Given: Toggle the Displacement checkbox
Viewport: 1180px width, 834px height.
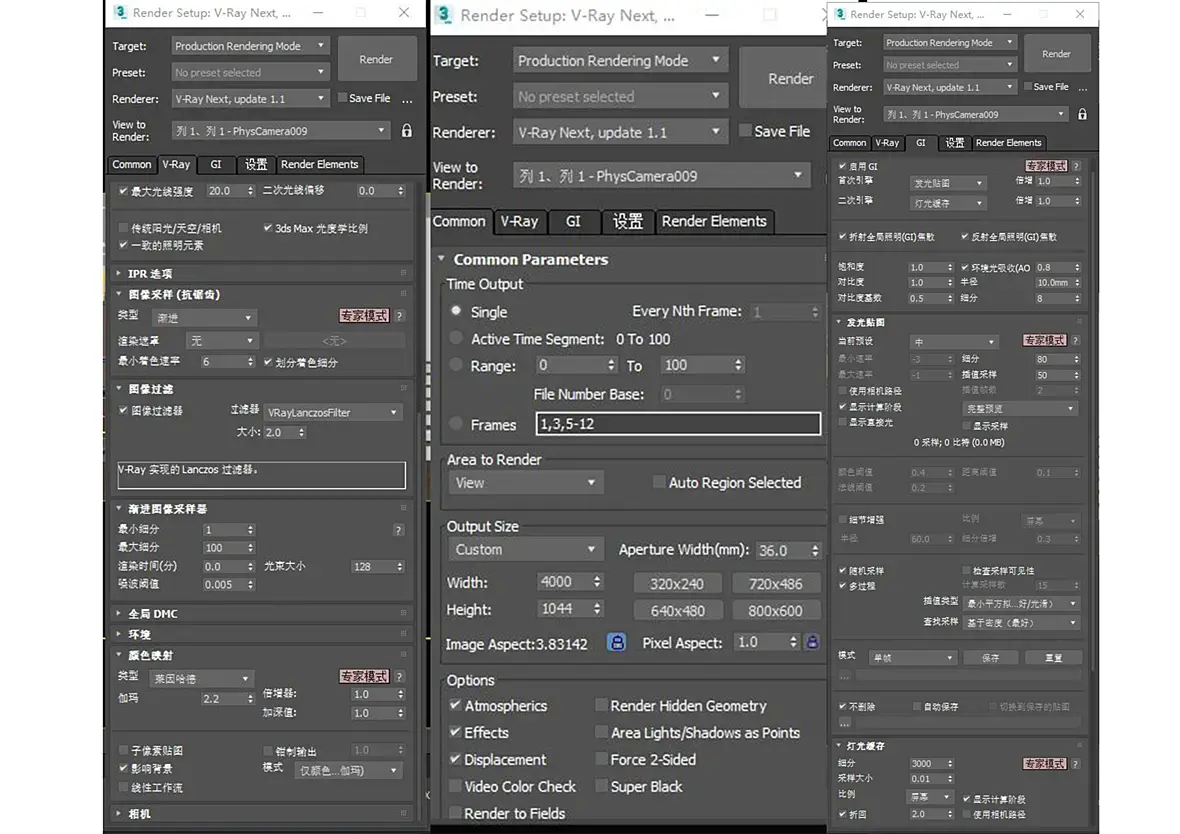Looking at the screenshot, I should [455, 759].
